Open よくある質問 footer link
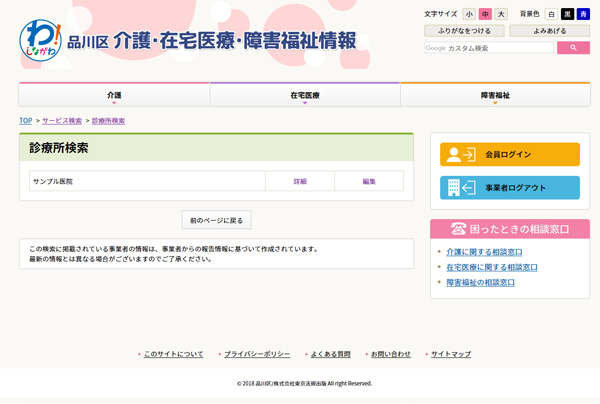600x404 pixels. click(331, 354)
